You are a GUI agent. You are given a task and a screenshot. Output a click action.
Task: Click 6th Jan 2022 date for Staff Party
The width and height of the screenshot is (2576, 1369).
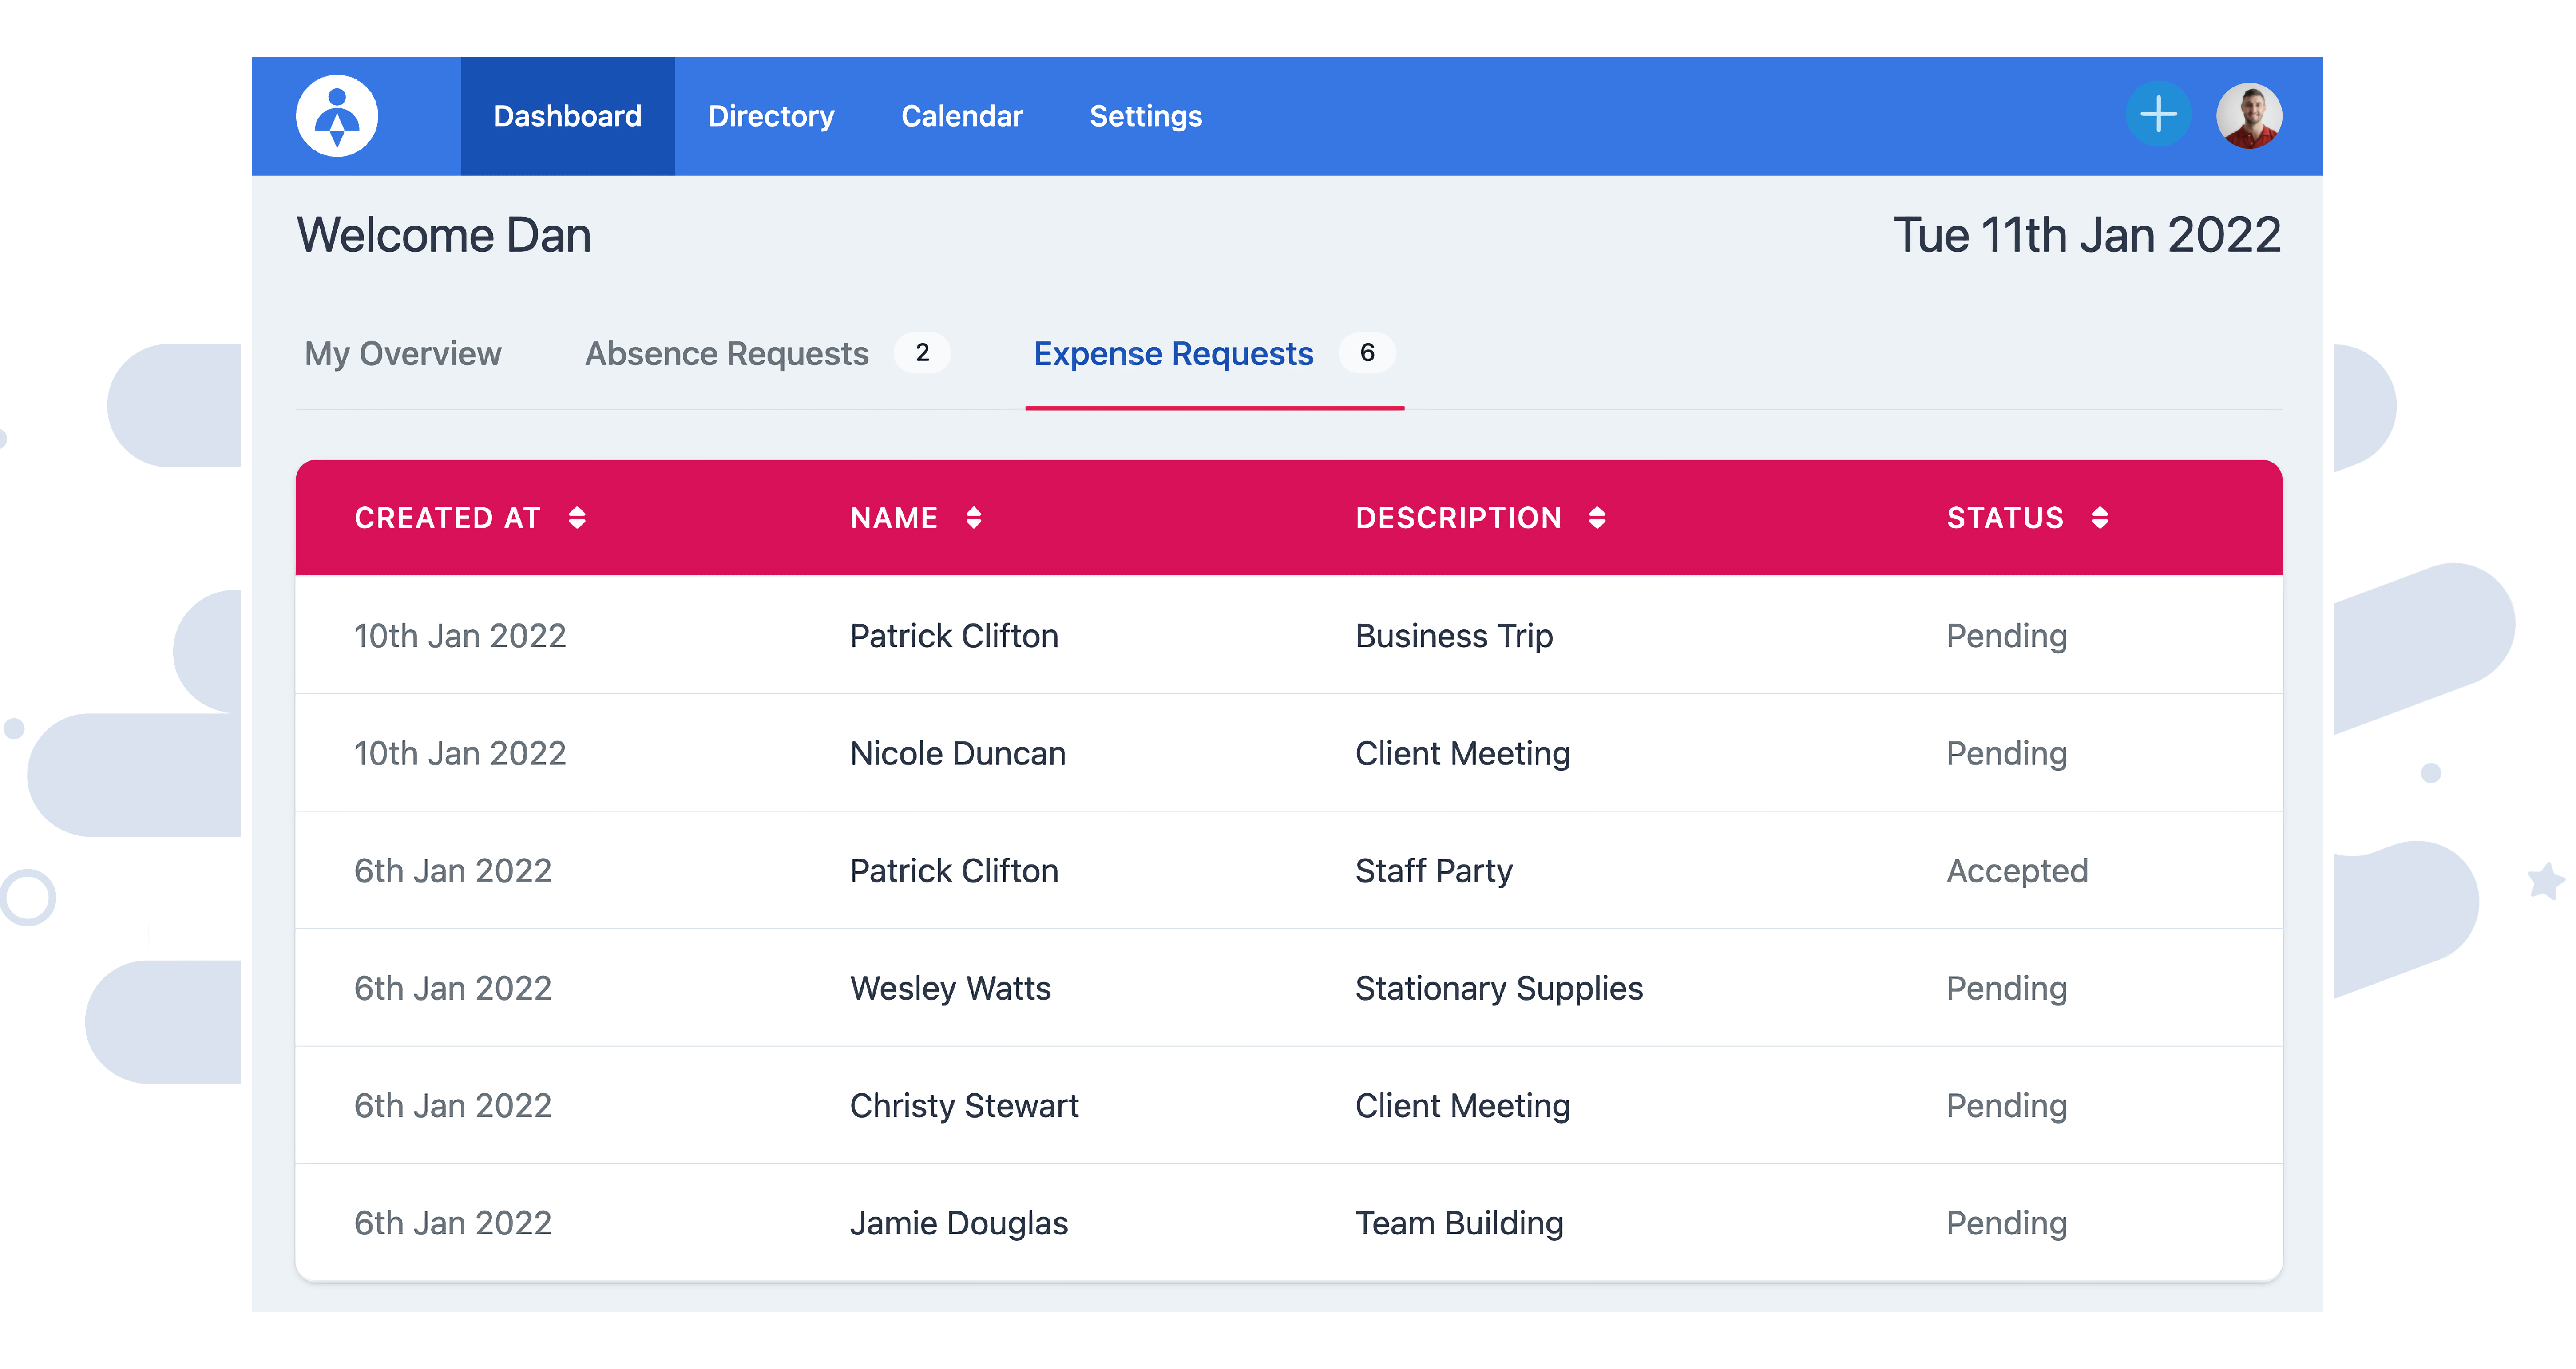(x=453, y=871)
